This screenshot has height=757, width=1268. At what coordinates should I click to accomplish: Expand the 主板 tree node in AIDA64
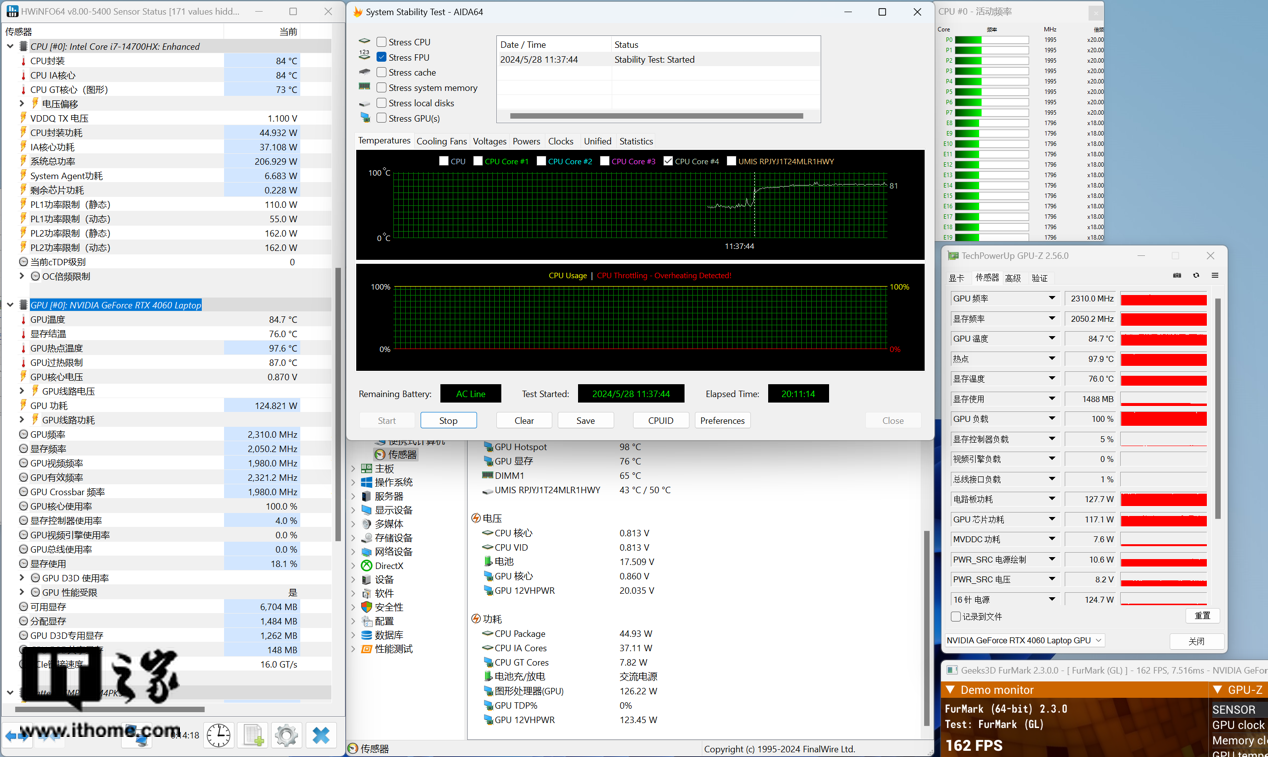[354, 469]
